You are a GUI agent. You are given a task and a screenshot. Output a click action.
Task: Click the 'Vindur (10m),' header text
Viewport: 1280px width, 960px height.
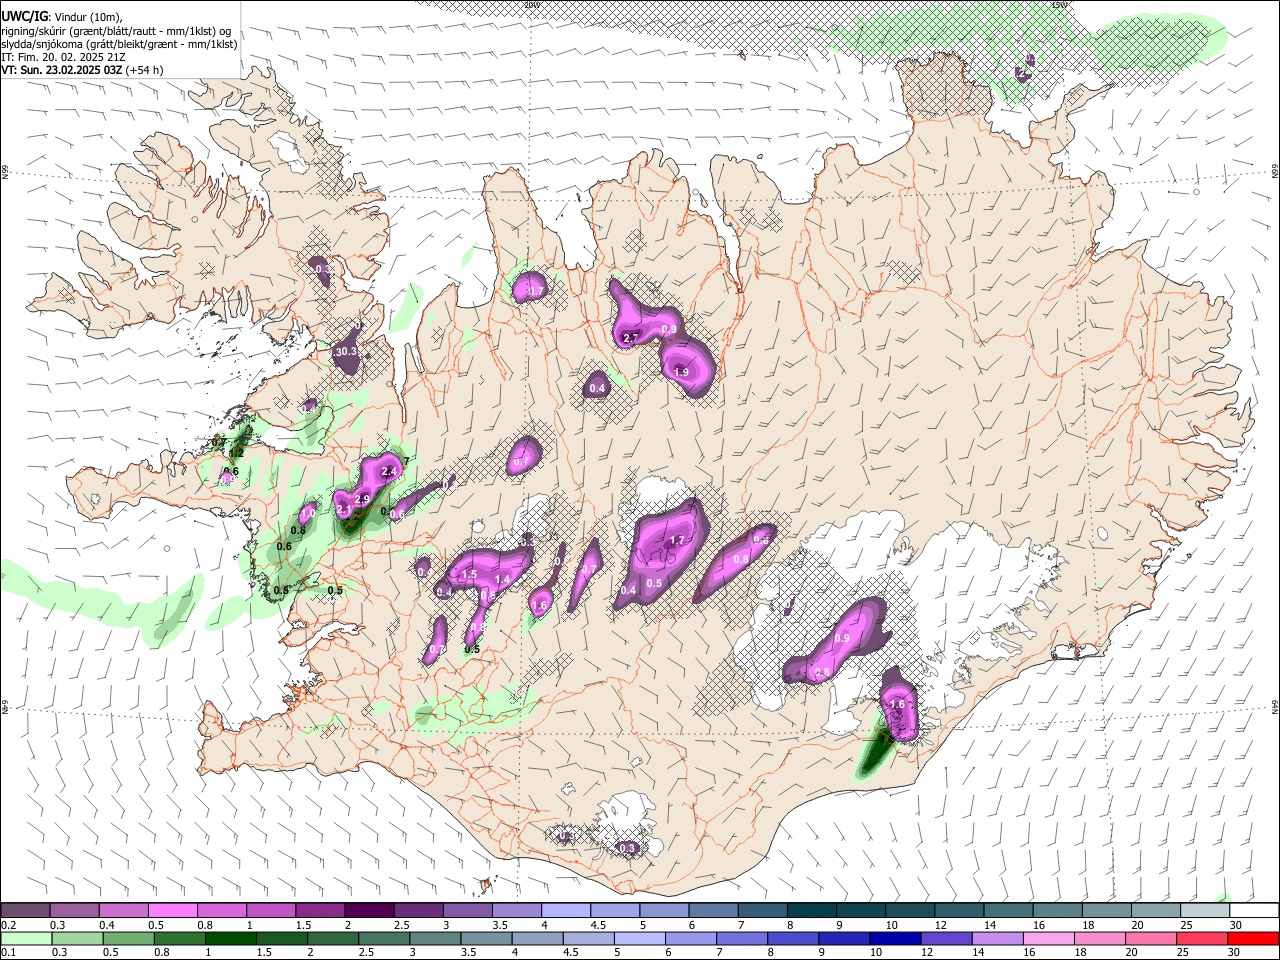[88, 17]
